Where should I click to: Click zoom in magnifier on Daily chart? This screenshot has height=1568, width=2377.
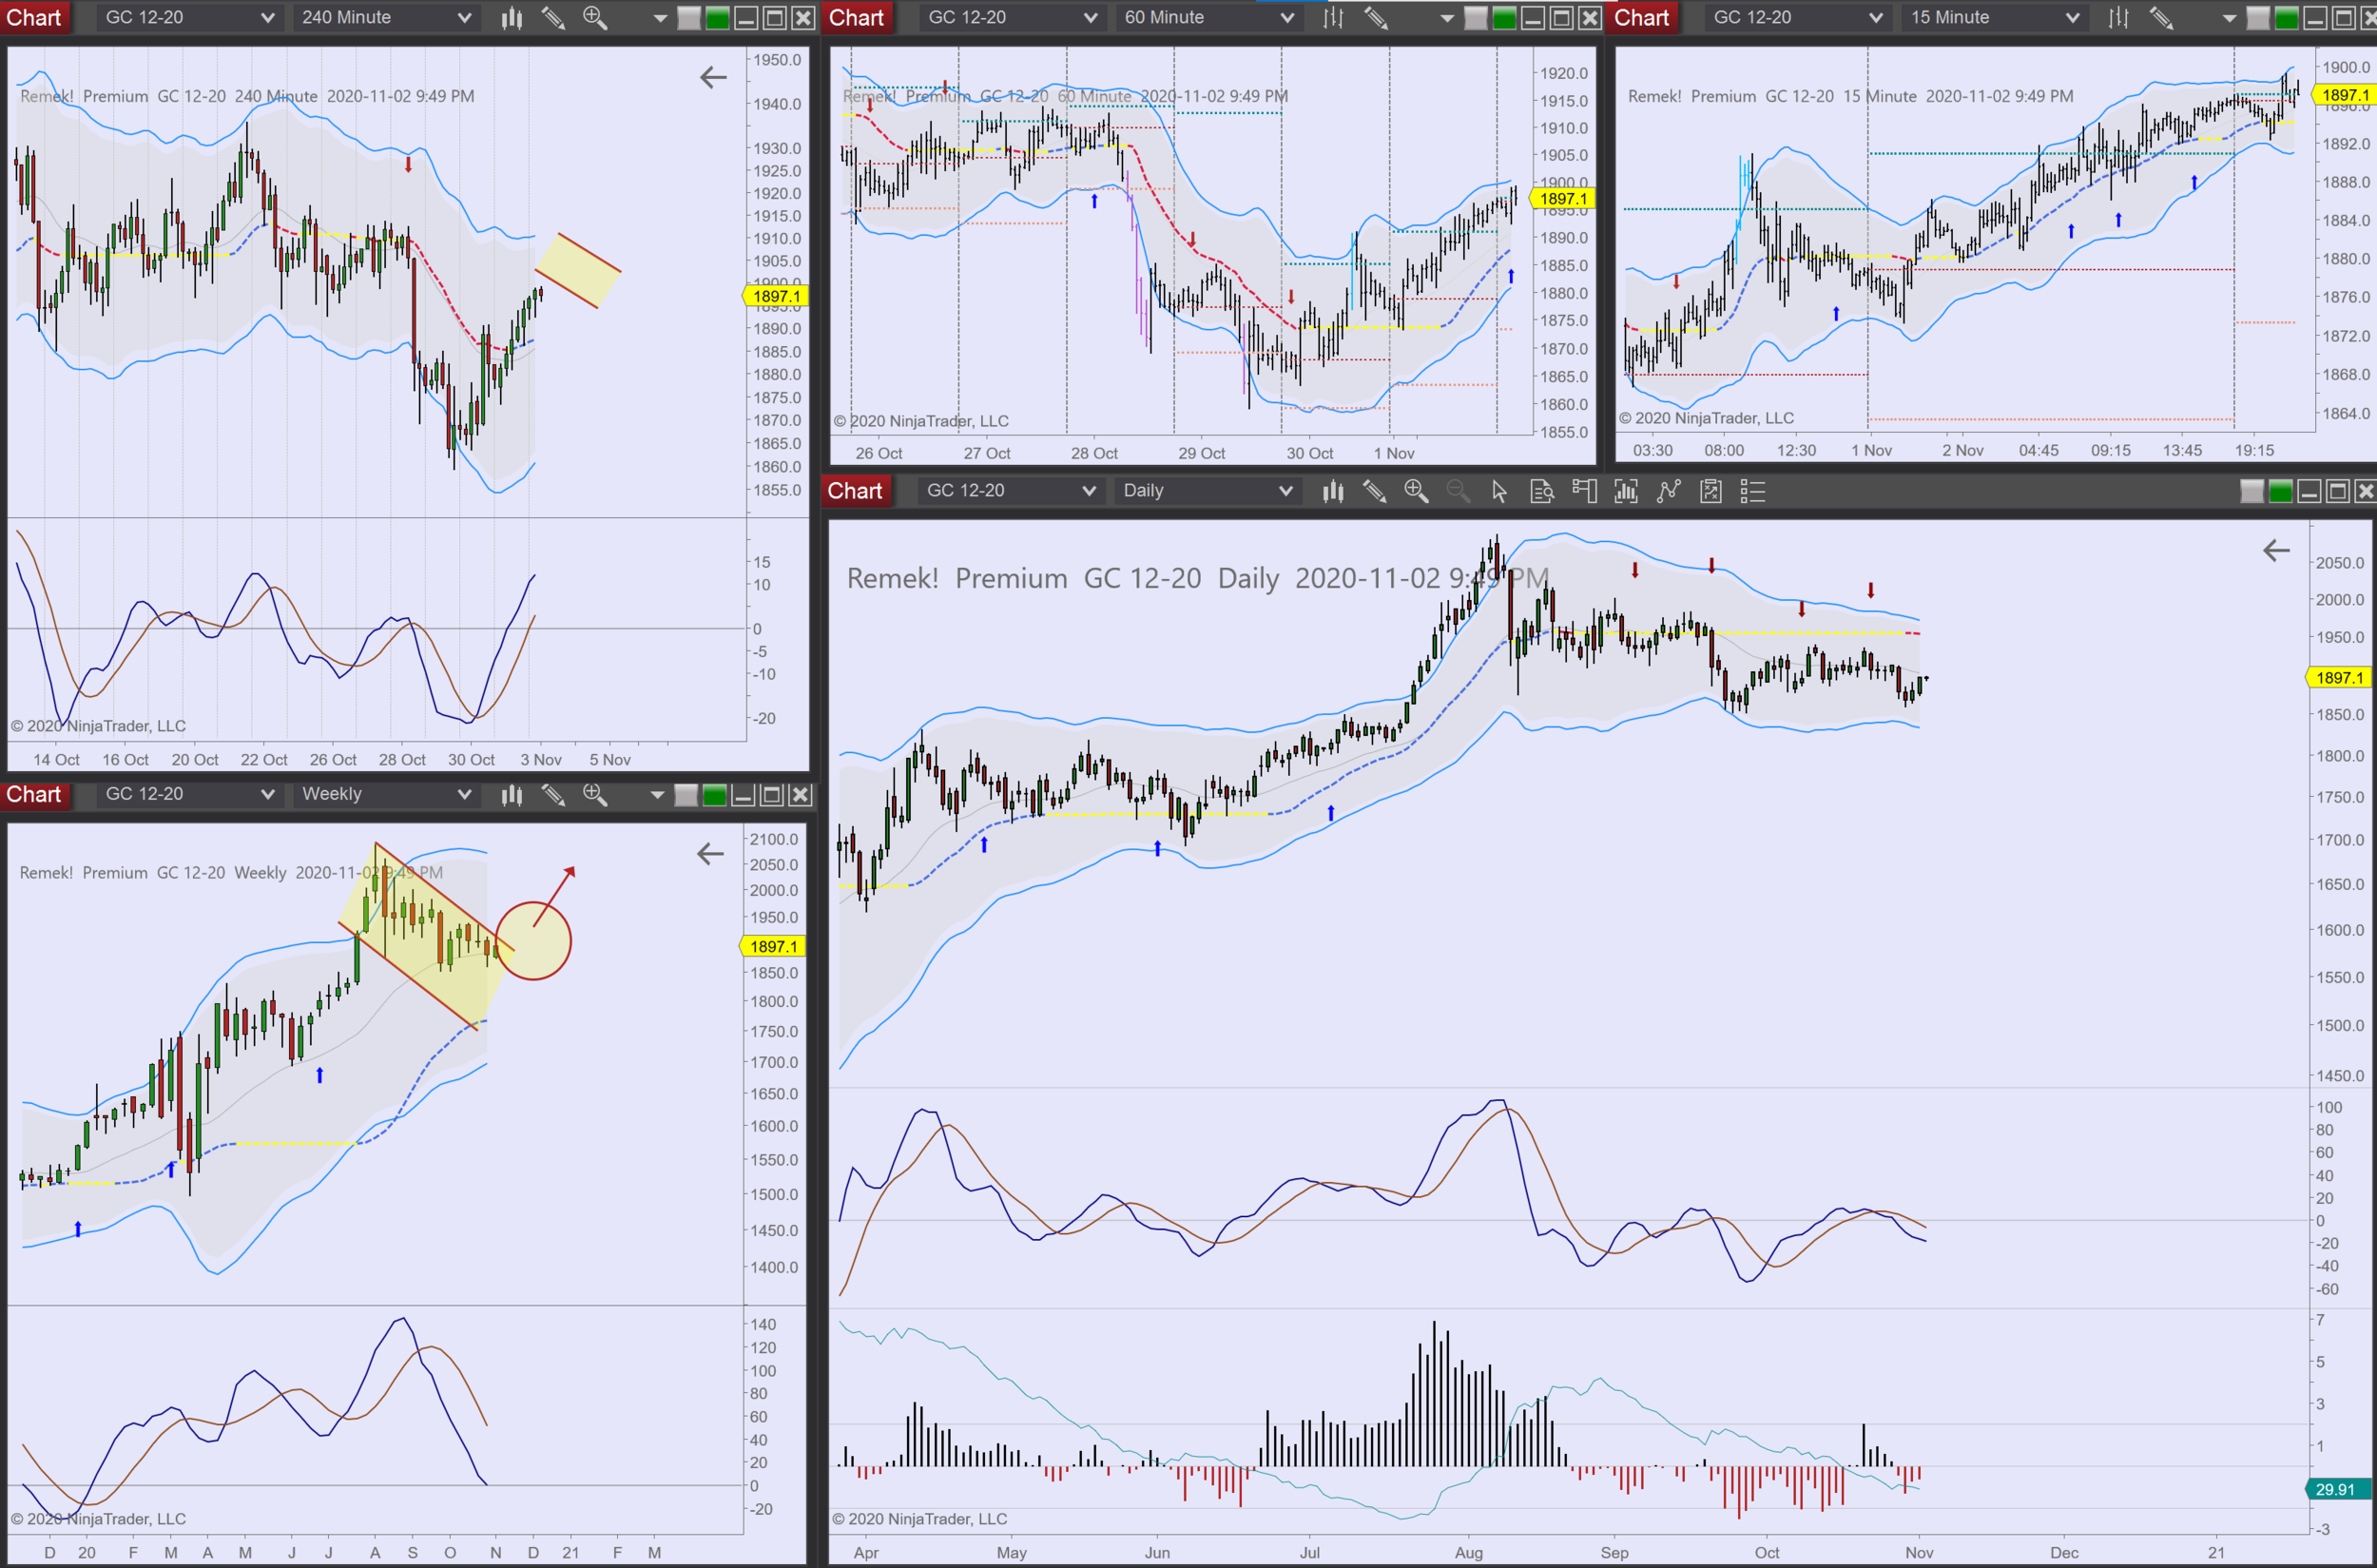(1415, 491)
